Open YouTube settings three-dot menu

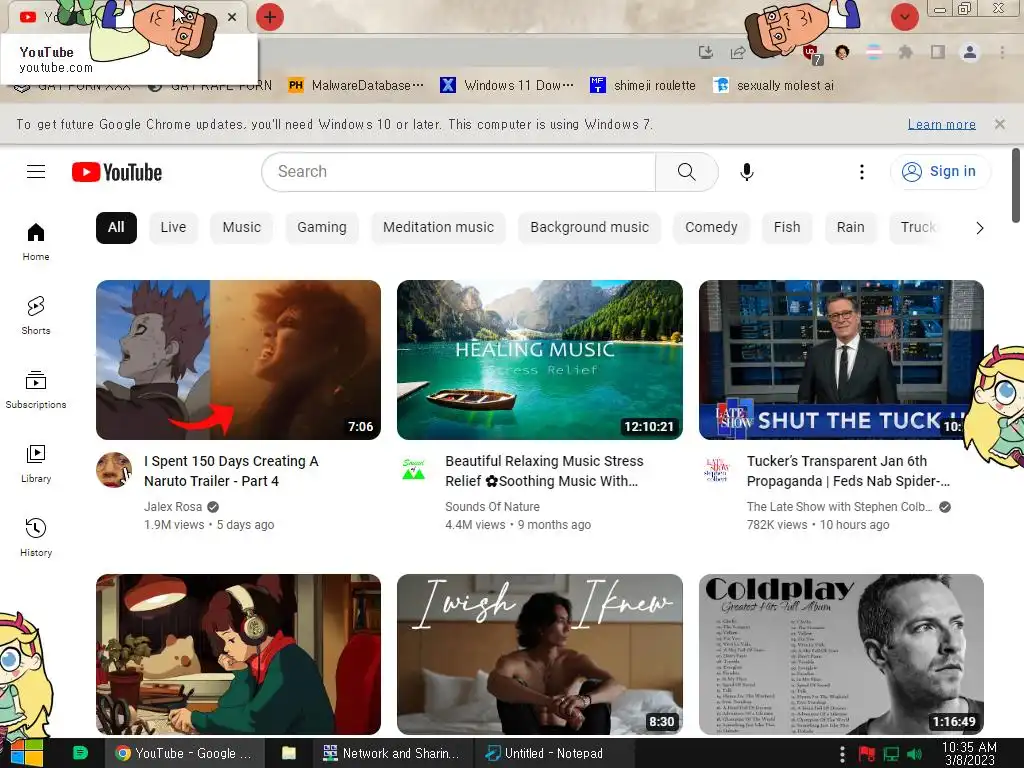tap(861, 172)
